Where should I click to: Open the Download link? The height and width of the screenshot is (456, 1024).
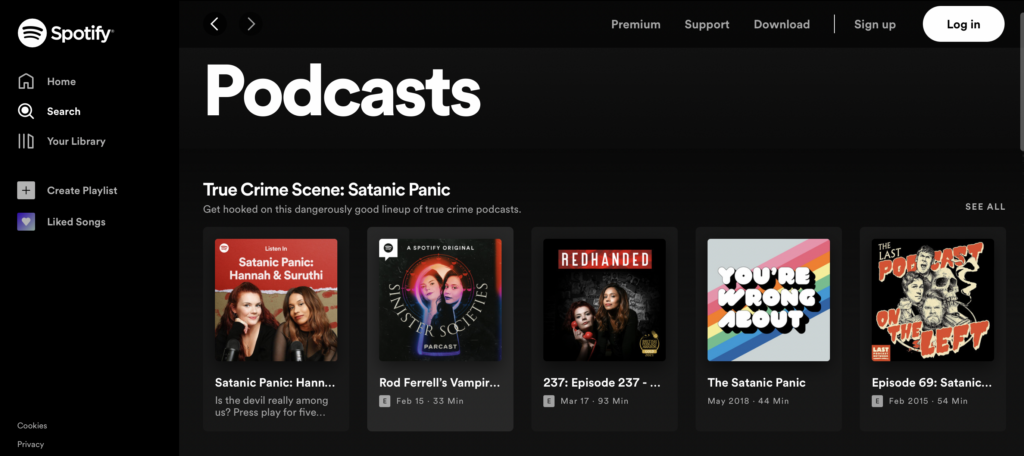782,25
